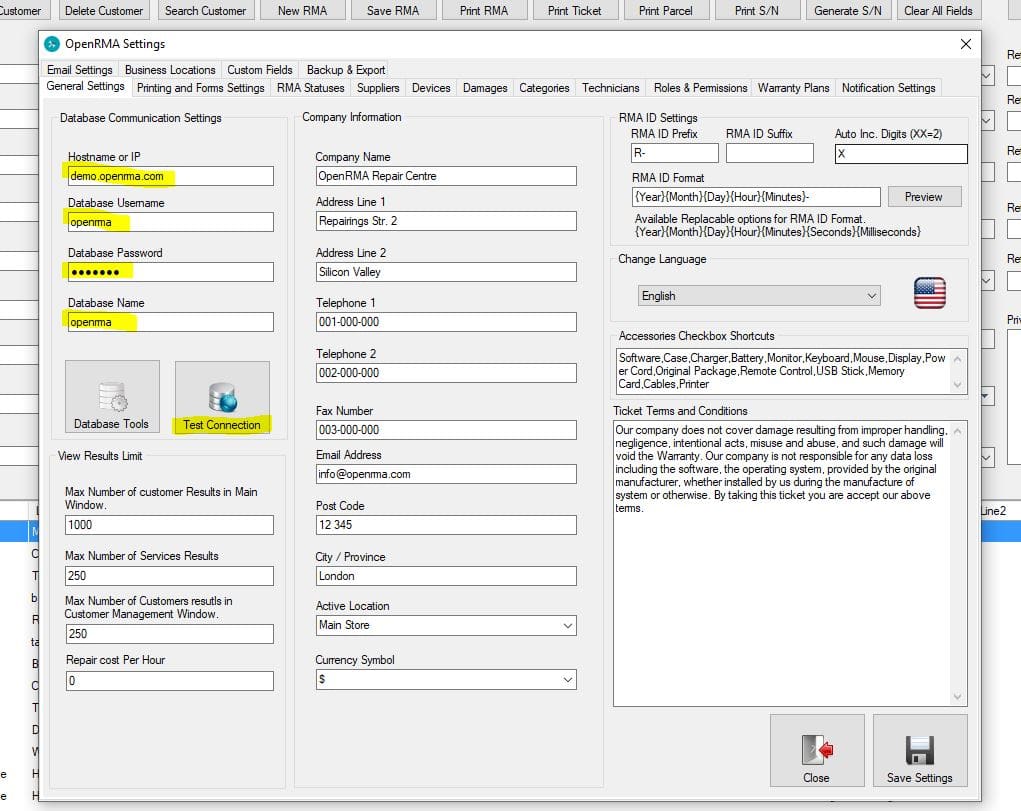Click the Email Address field

(x=446, y=474)
